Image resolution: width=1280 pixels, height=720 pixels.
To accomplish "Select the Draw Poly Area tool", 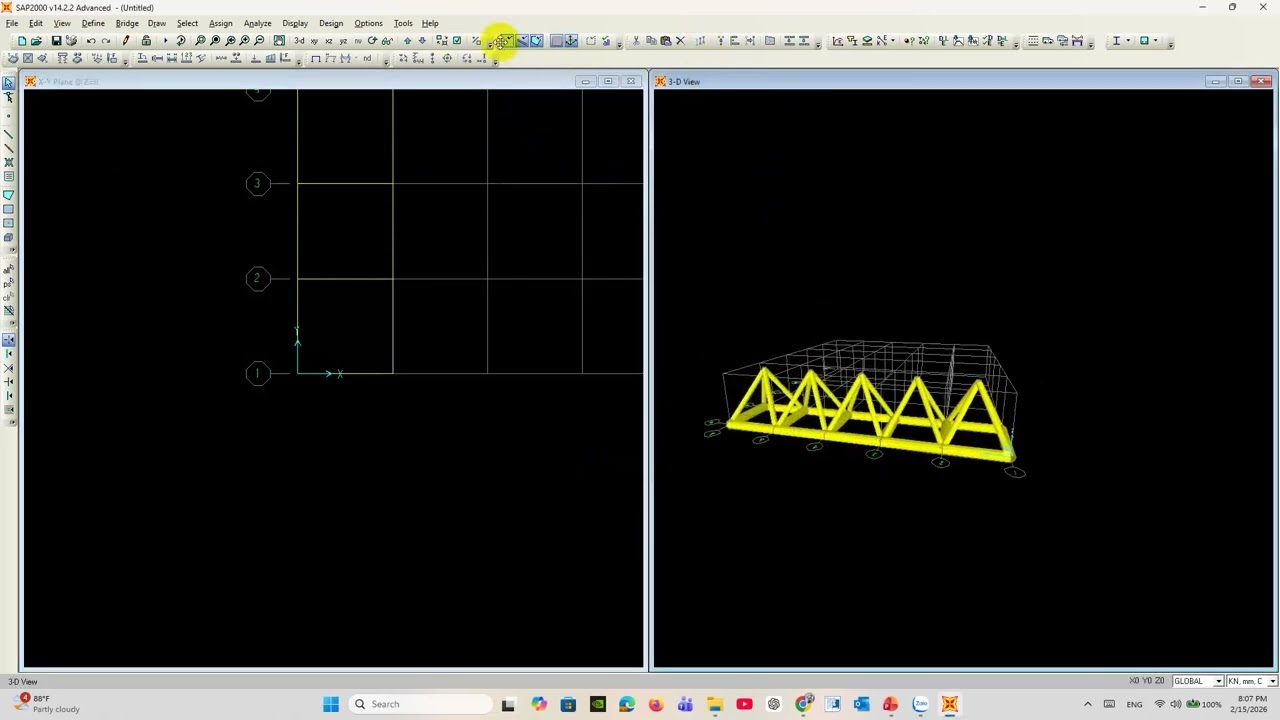I will pyautogui.click(x=9, y=195).
